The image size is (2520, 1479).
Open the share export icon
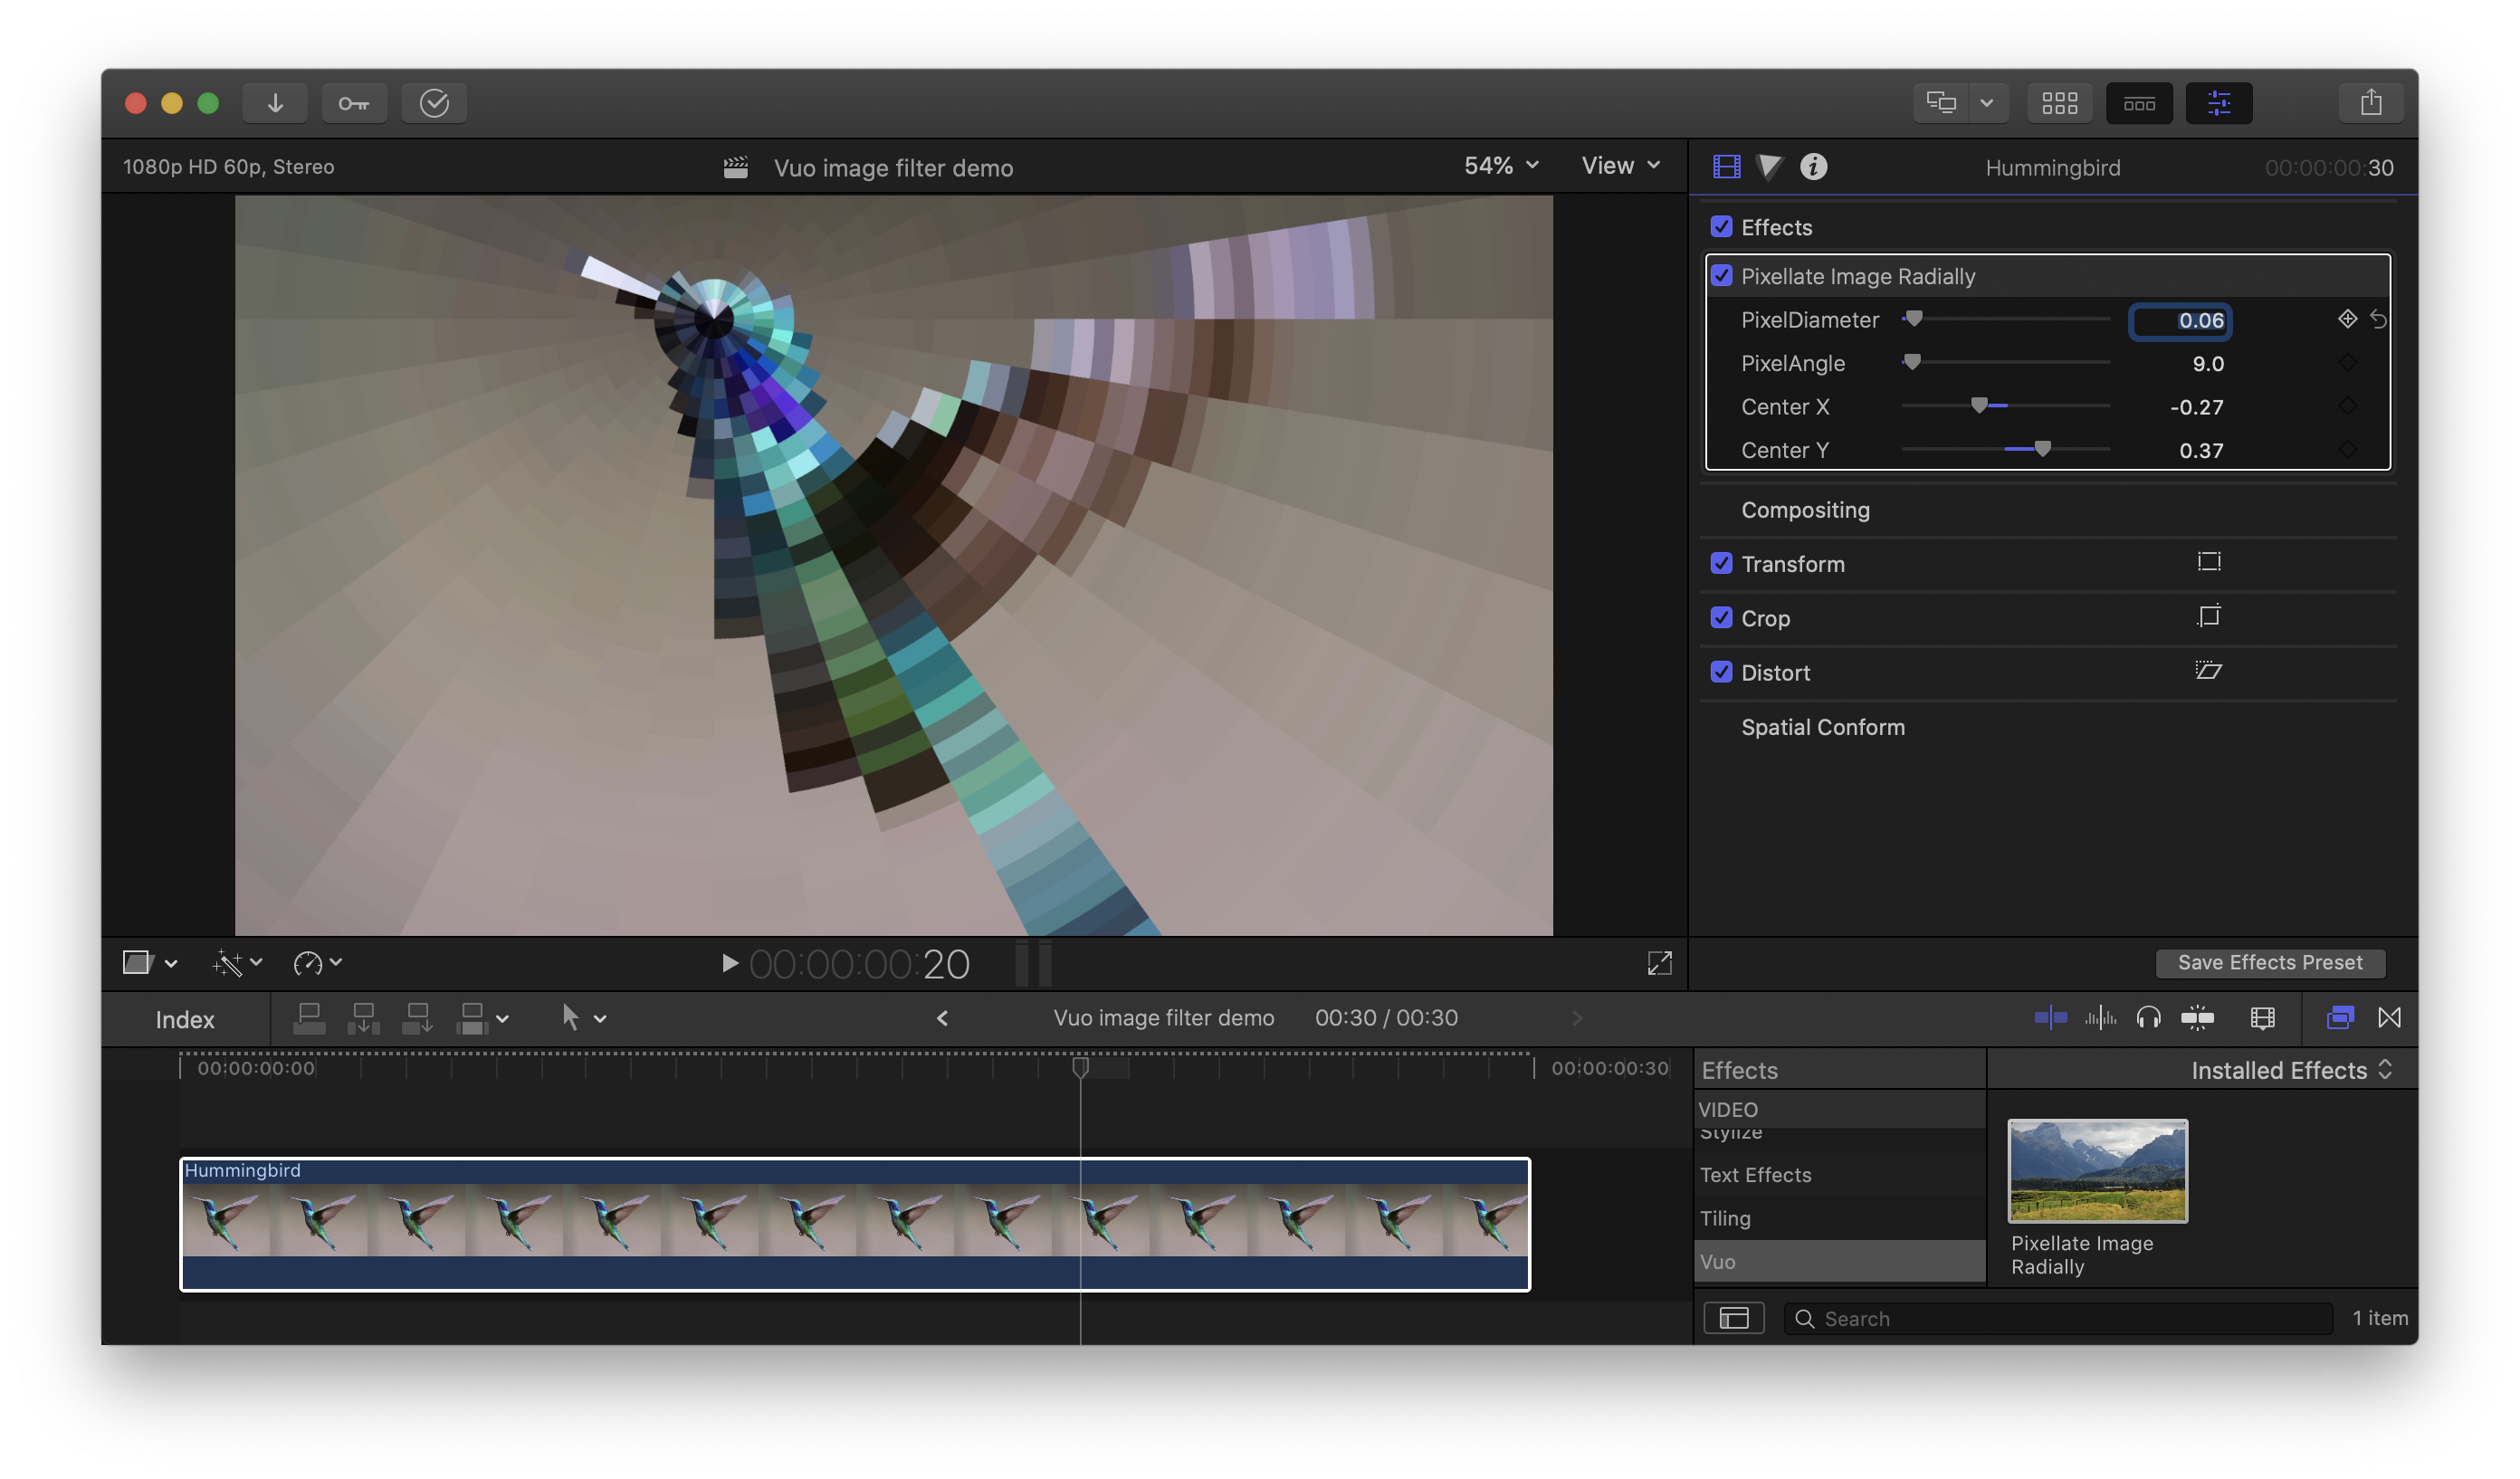[x=2371, y=103]
